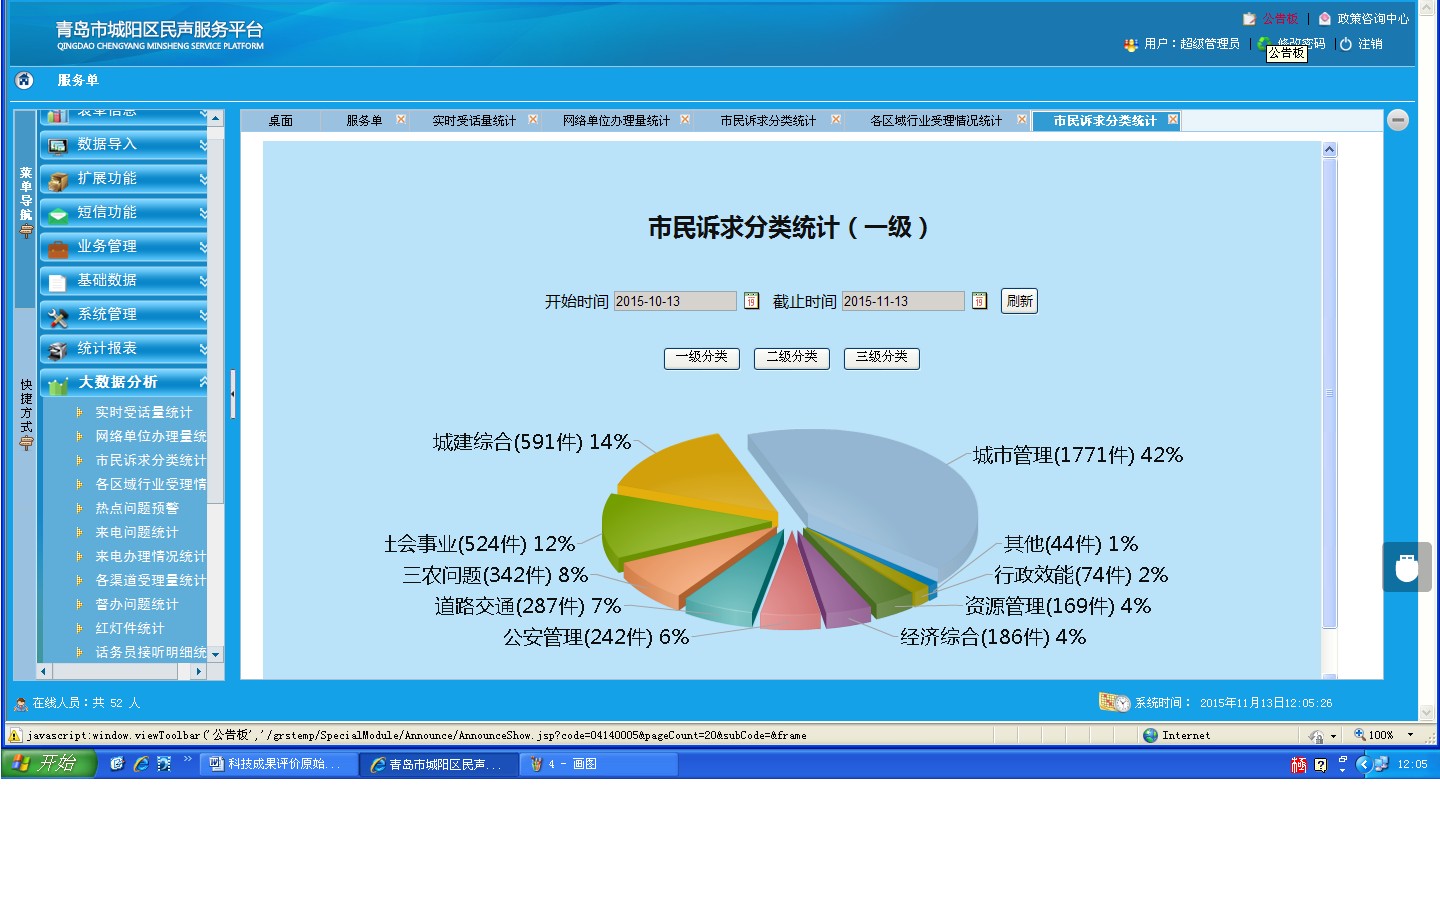This screenshot has width=1440, height=900.
Task: Open the 桌面 tab
Action: pyautogui.click(x=280, y=121)
